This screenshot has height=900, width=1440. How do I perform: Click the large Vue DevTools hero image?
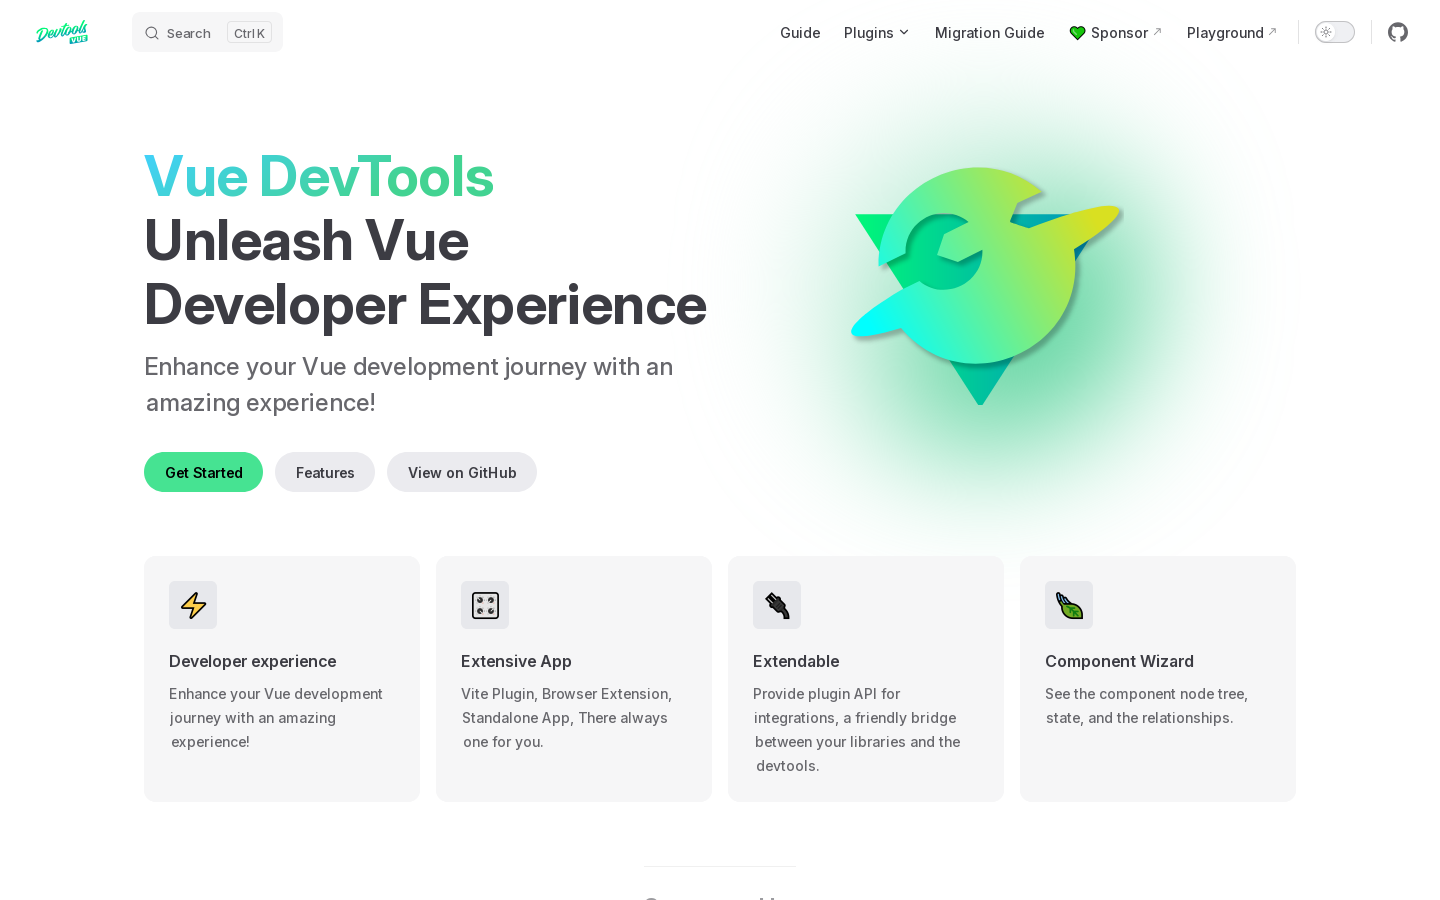coord(986,286)
